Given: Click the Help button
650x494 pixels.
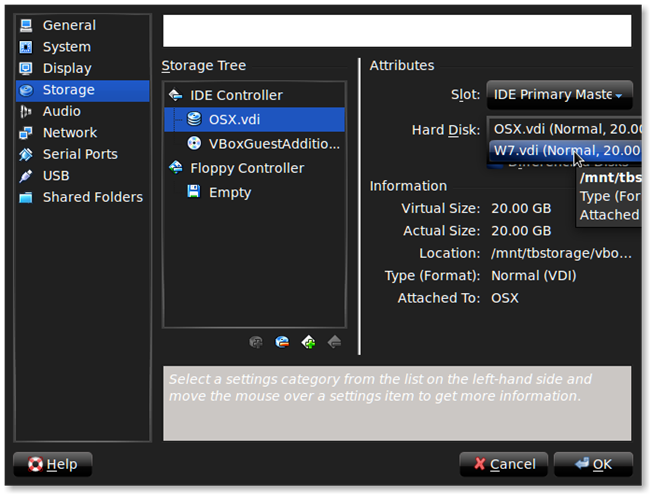Looking at the screenshot, I should [x=53, y=465].
